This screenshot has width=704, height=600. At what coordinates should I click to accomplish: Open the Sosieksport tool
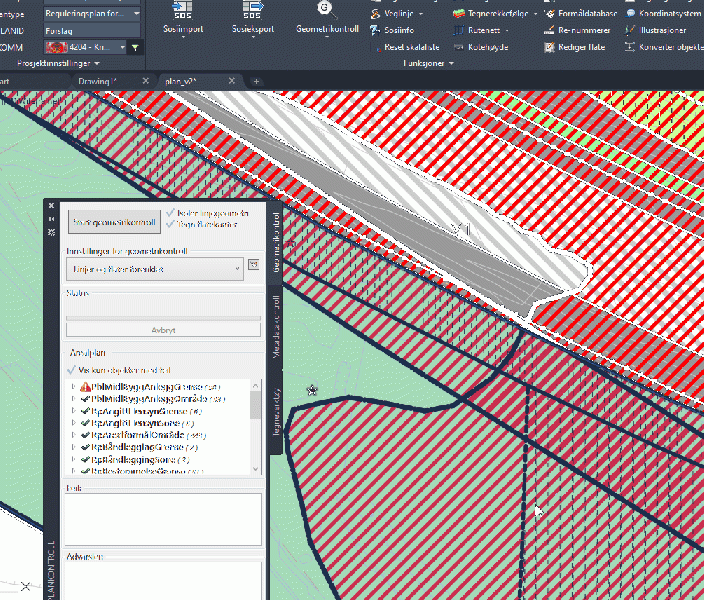253,18
